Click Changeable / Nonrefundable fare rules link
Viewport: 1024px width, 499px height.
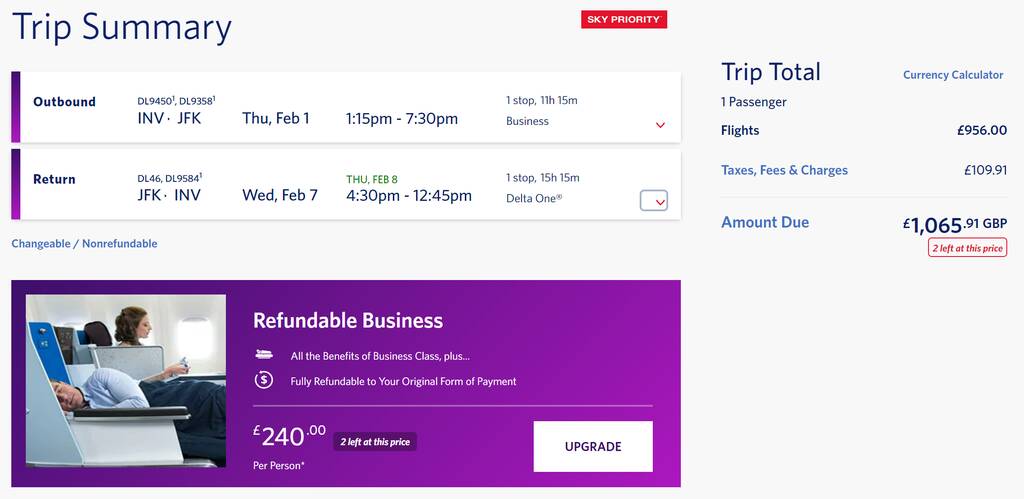tap(84, 244)
